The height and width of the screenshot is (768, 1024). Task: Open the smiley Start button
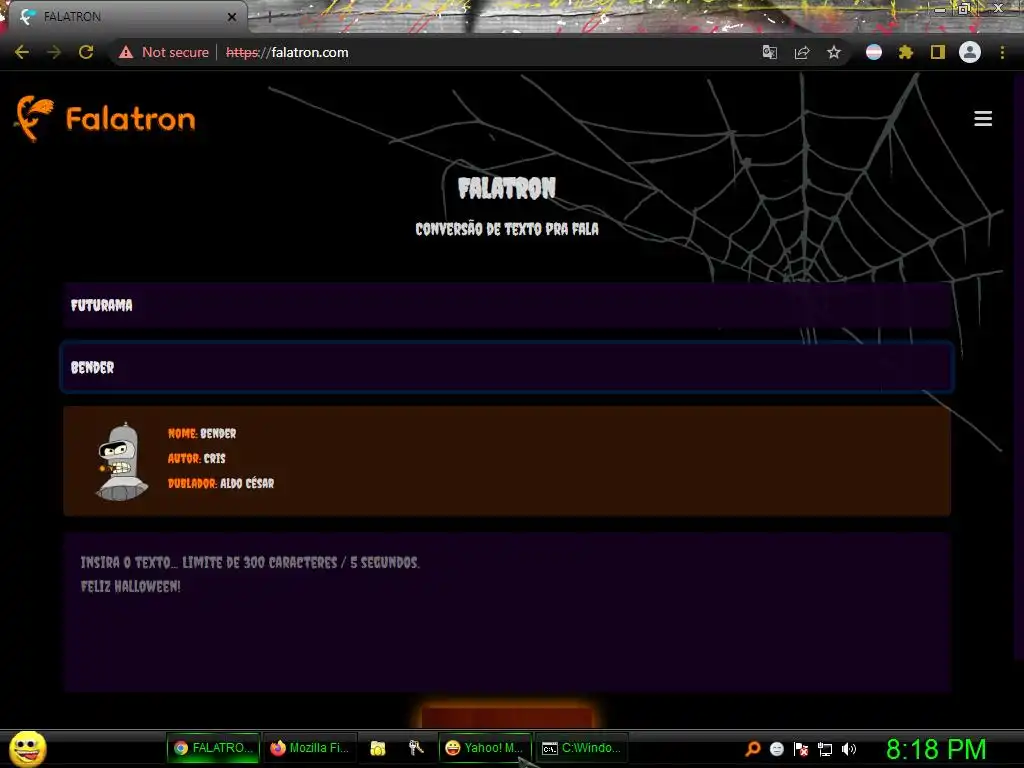click(x=28, y=748)
